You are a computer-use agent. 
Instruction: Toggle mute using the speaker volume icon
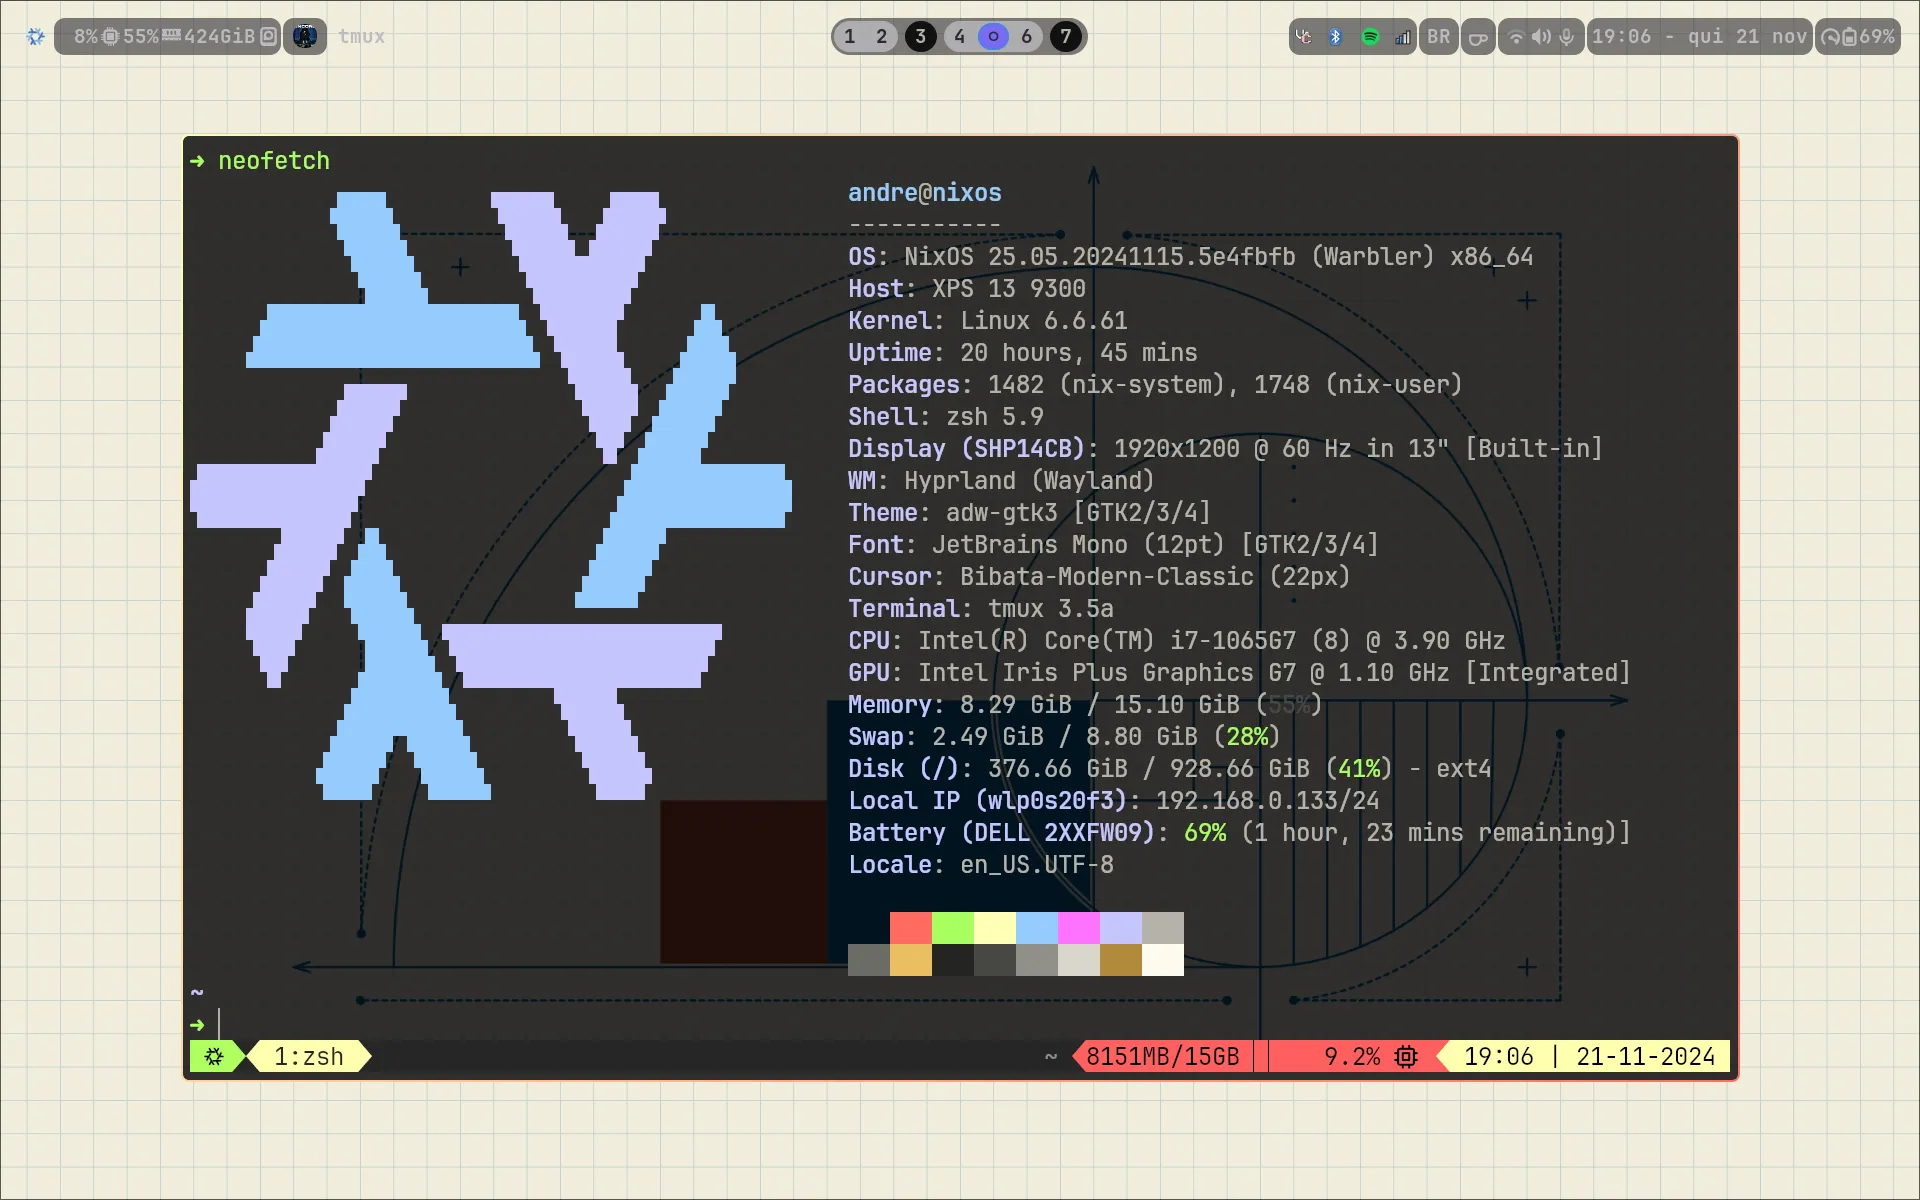point(1541,37)
